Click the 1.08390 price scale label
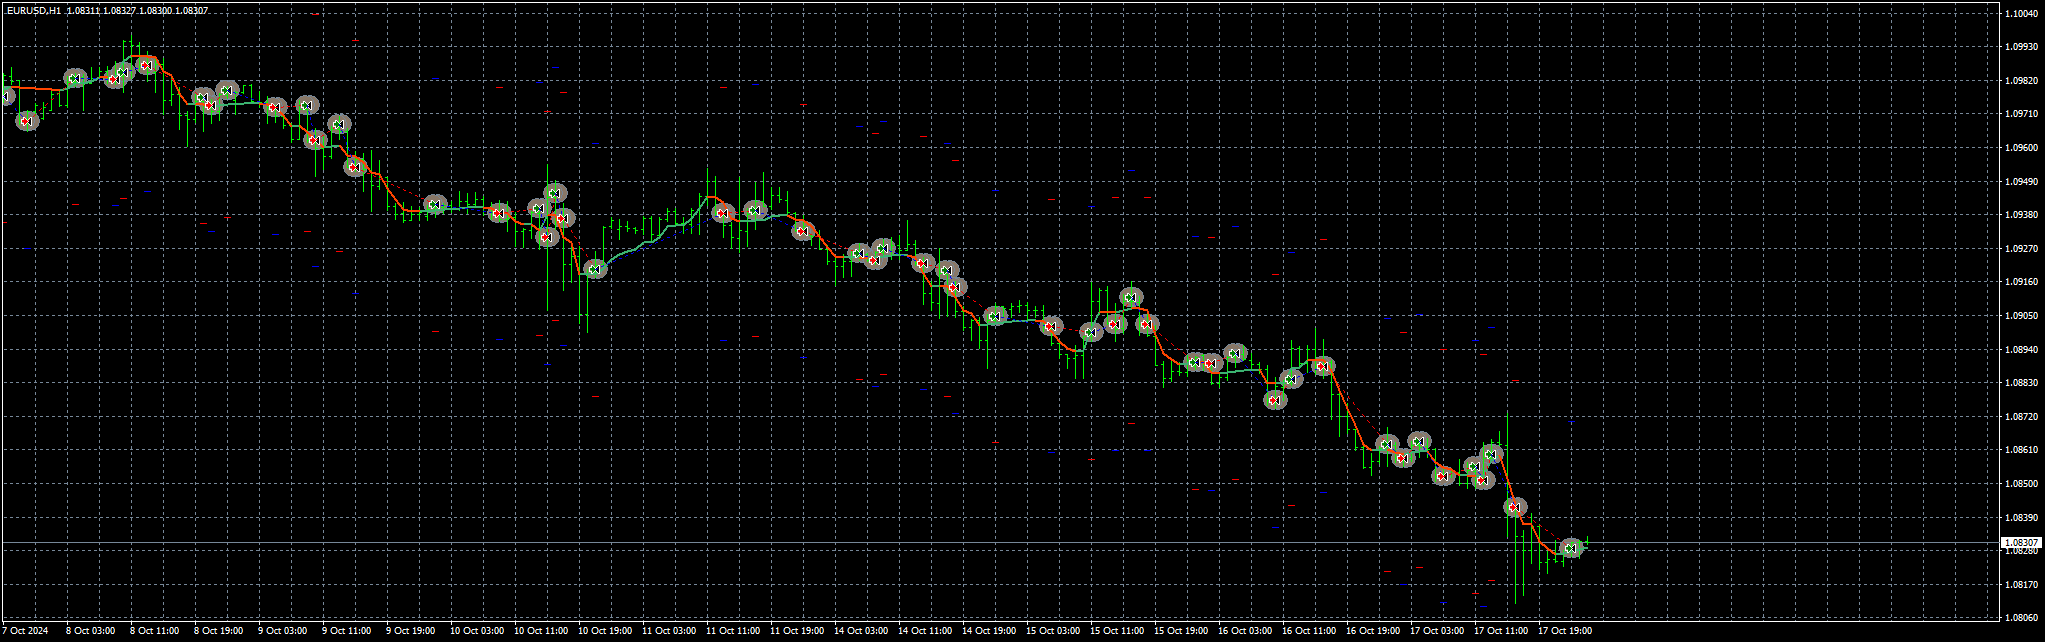The height and width of the screenshot is (642, 2045). click(x=2021, y=517)
